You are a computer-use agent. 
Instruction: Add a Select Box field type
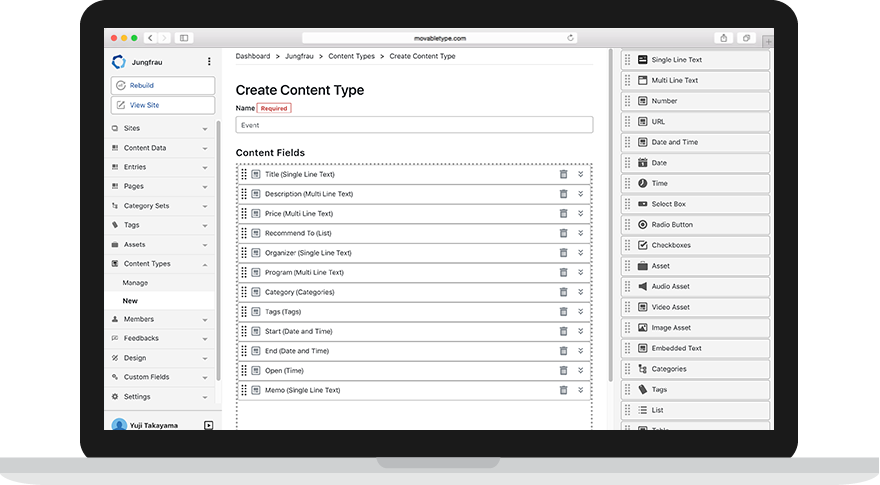pyautogui.click(x=695, y=204)
